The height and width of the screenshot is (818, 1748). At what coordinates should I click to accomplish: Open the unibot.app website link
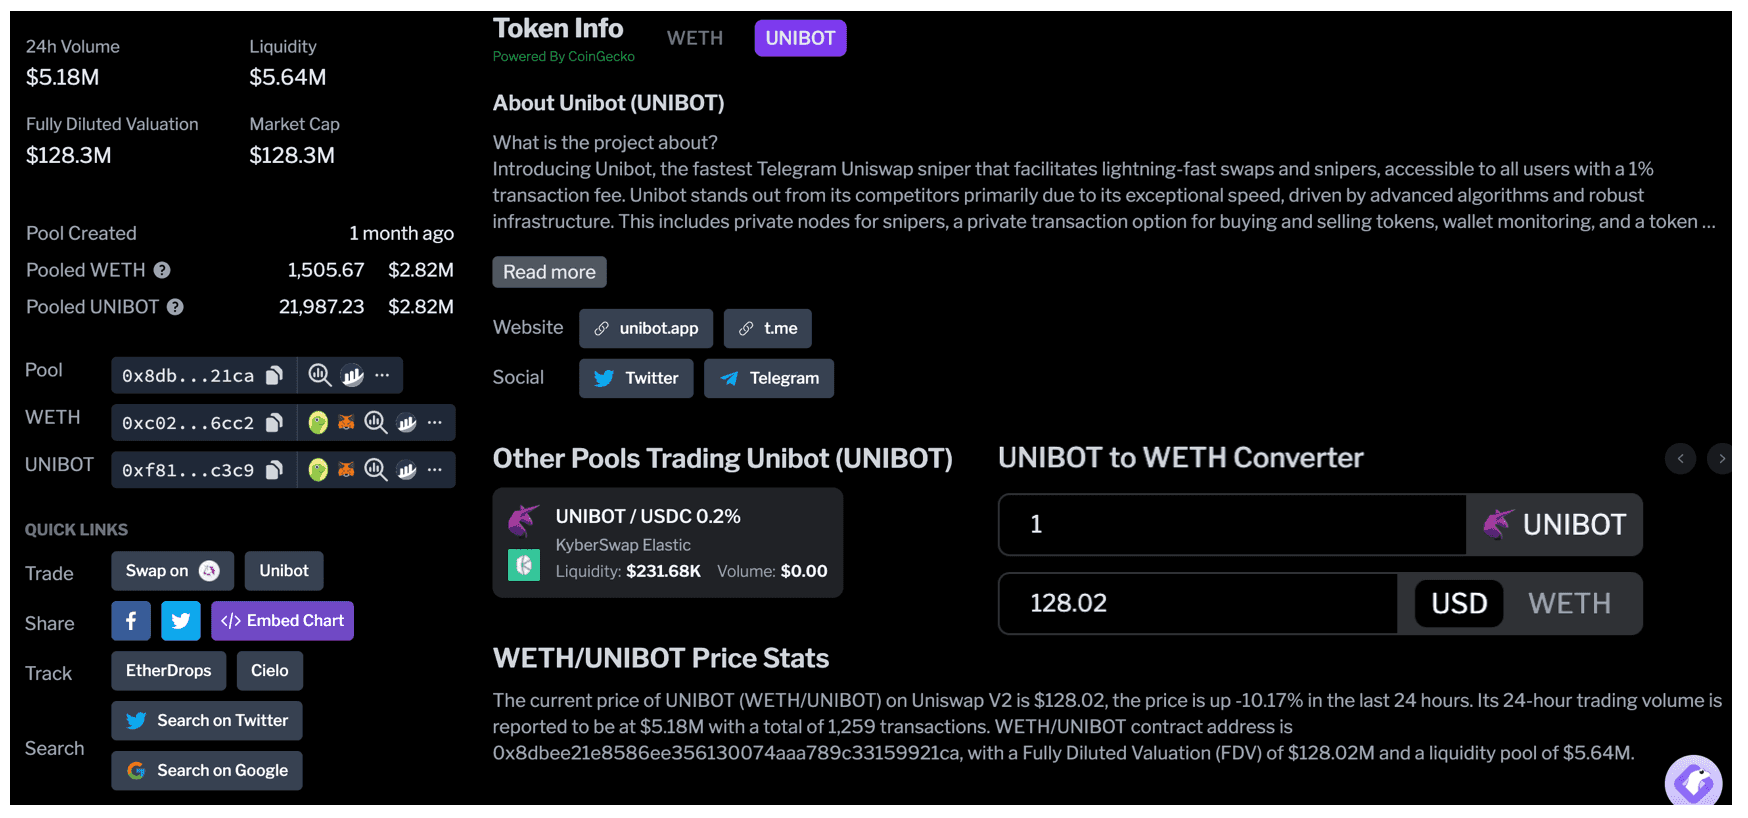tap(646, 328)
